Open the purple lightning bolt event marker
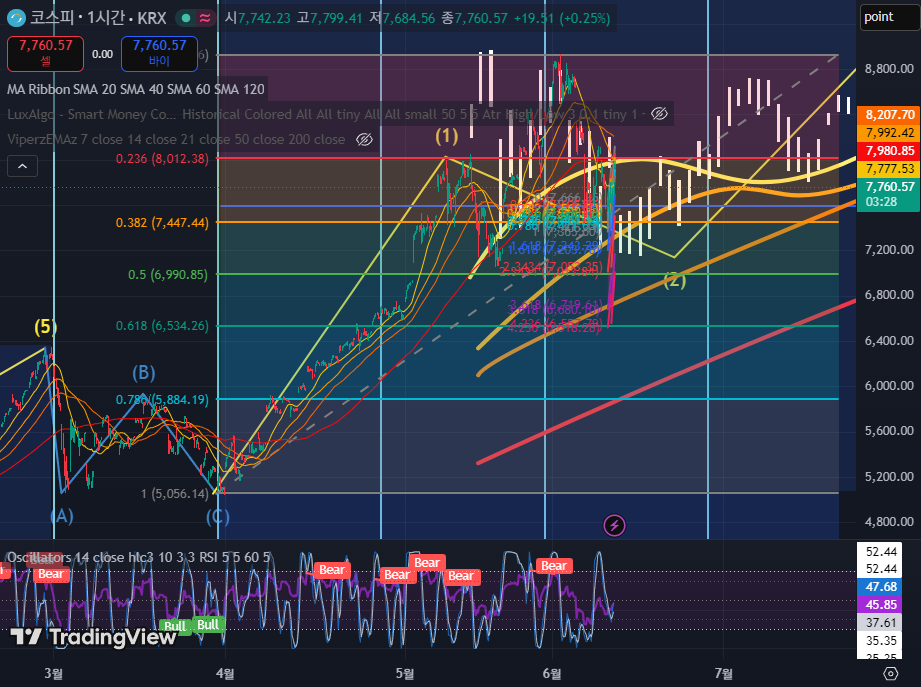921x687 pixels. pyautogui.click(x=614, y=525)
